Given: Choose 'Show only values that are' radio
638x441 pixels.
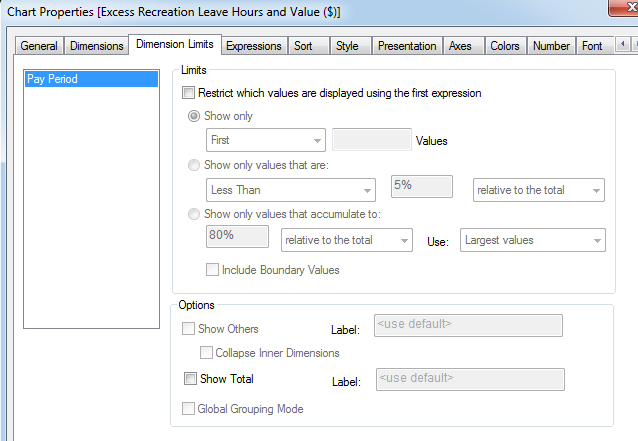Looking at the screenshot, I should click(196, 165).
